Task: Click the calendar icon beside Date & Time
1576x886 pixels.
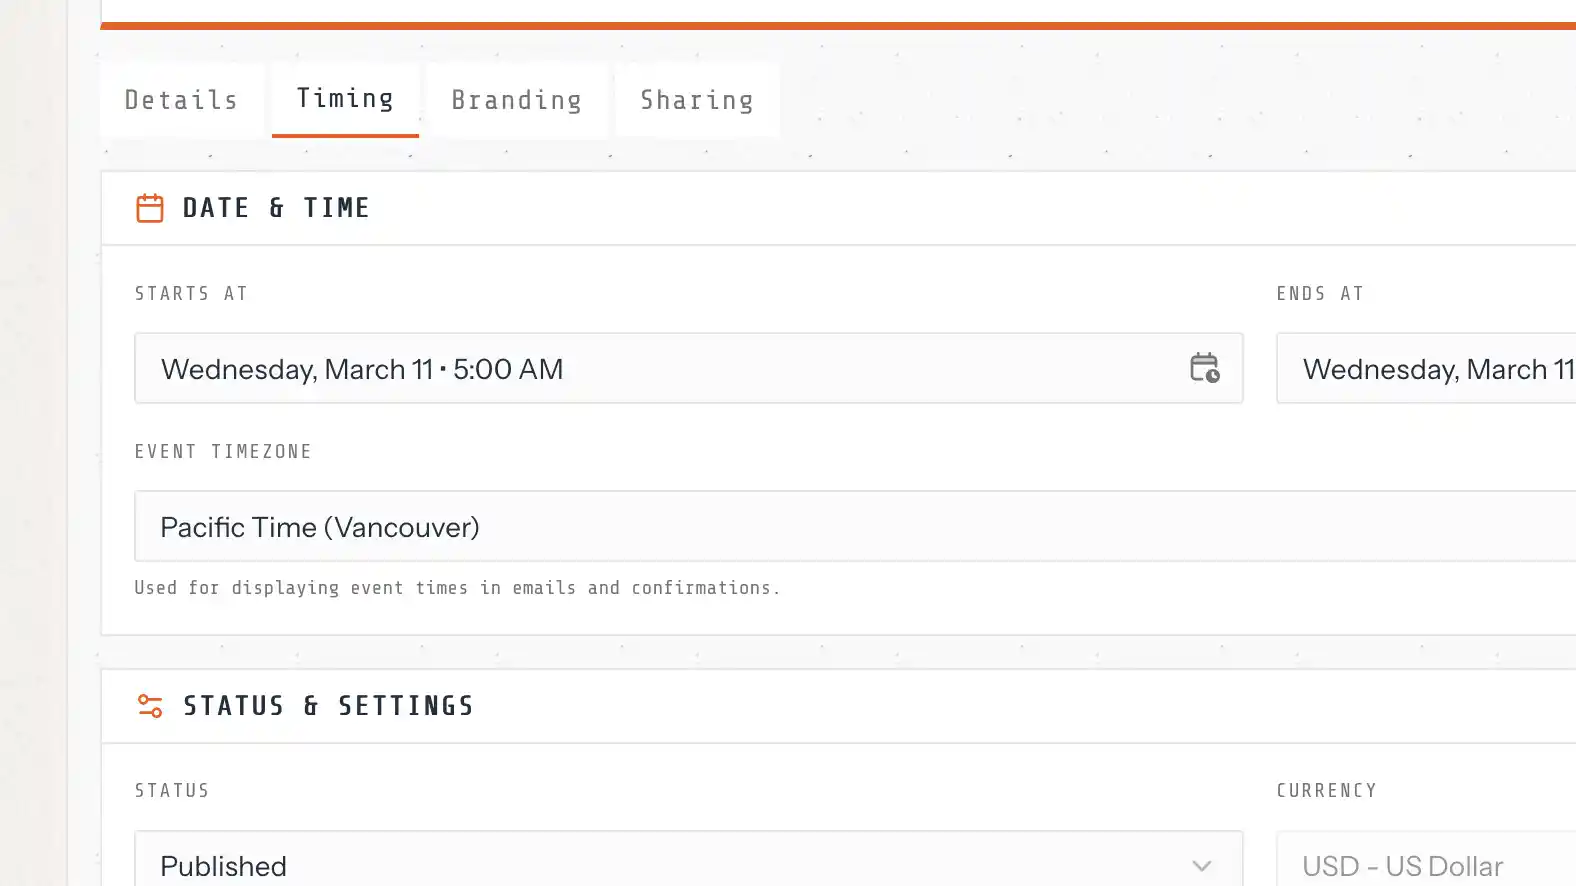Action: tap(150, 208)
